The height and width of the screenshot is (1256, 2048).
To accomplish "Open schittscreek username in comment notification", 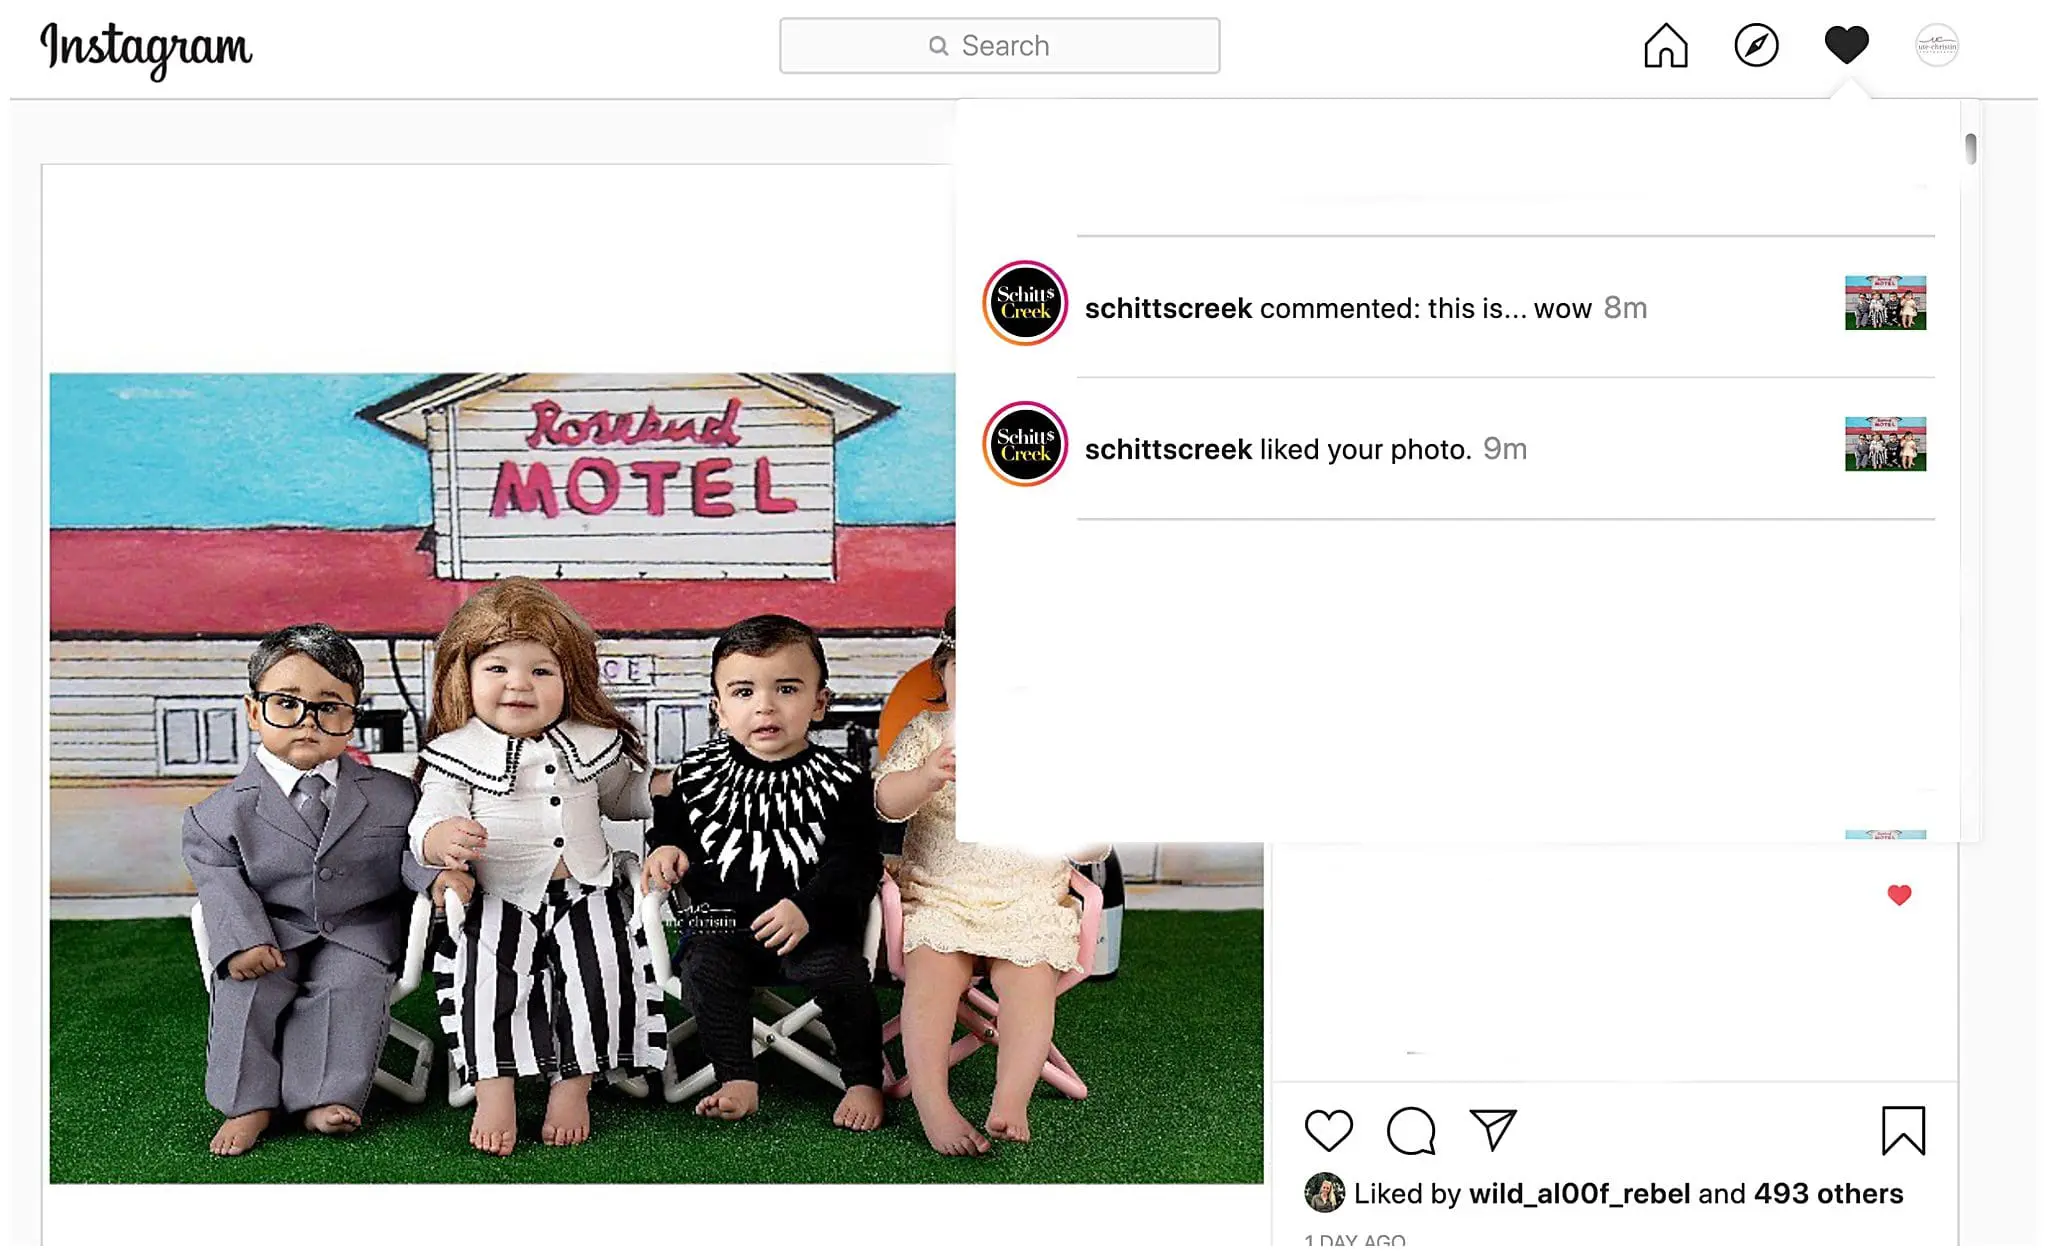I will [1168, 308].
